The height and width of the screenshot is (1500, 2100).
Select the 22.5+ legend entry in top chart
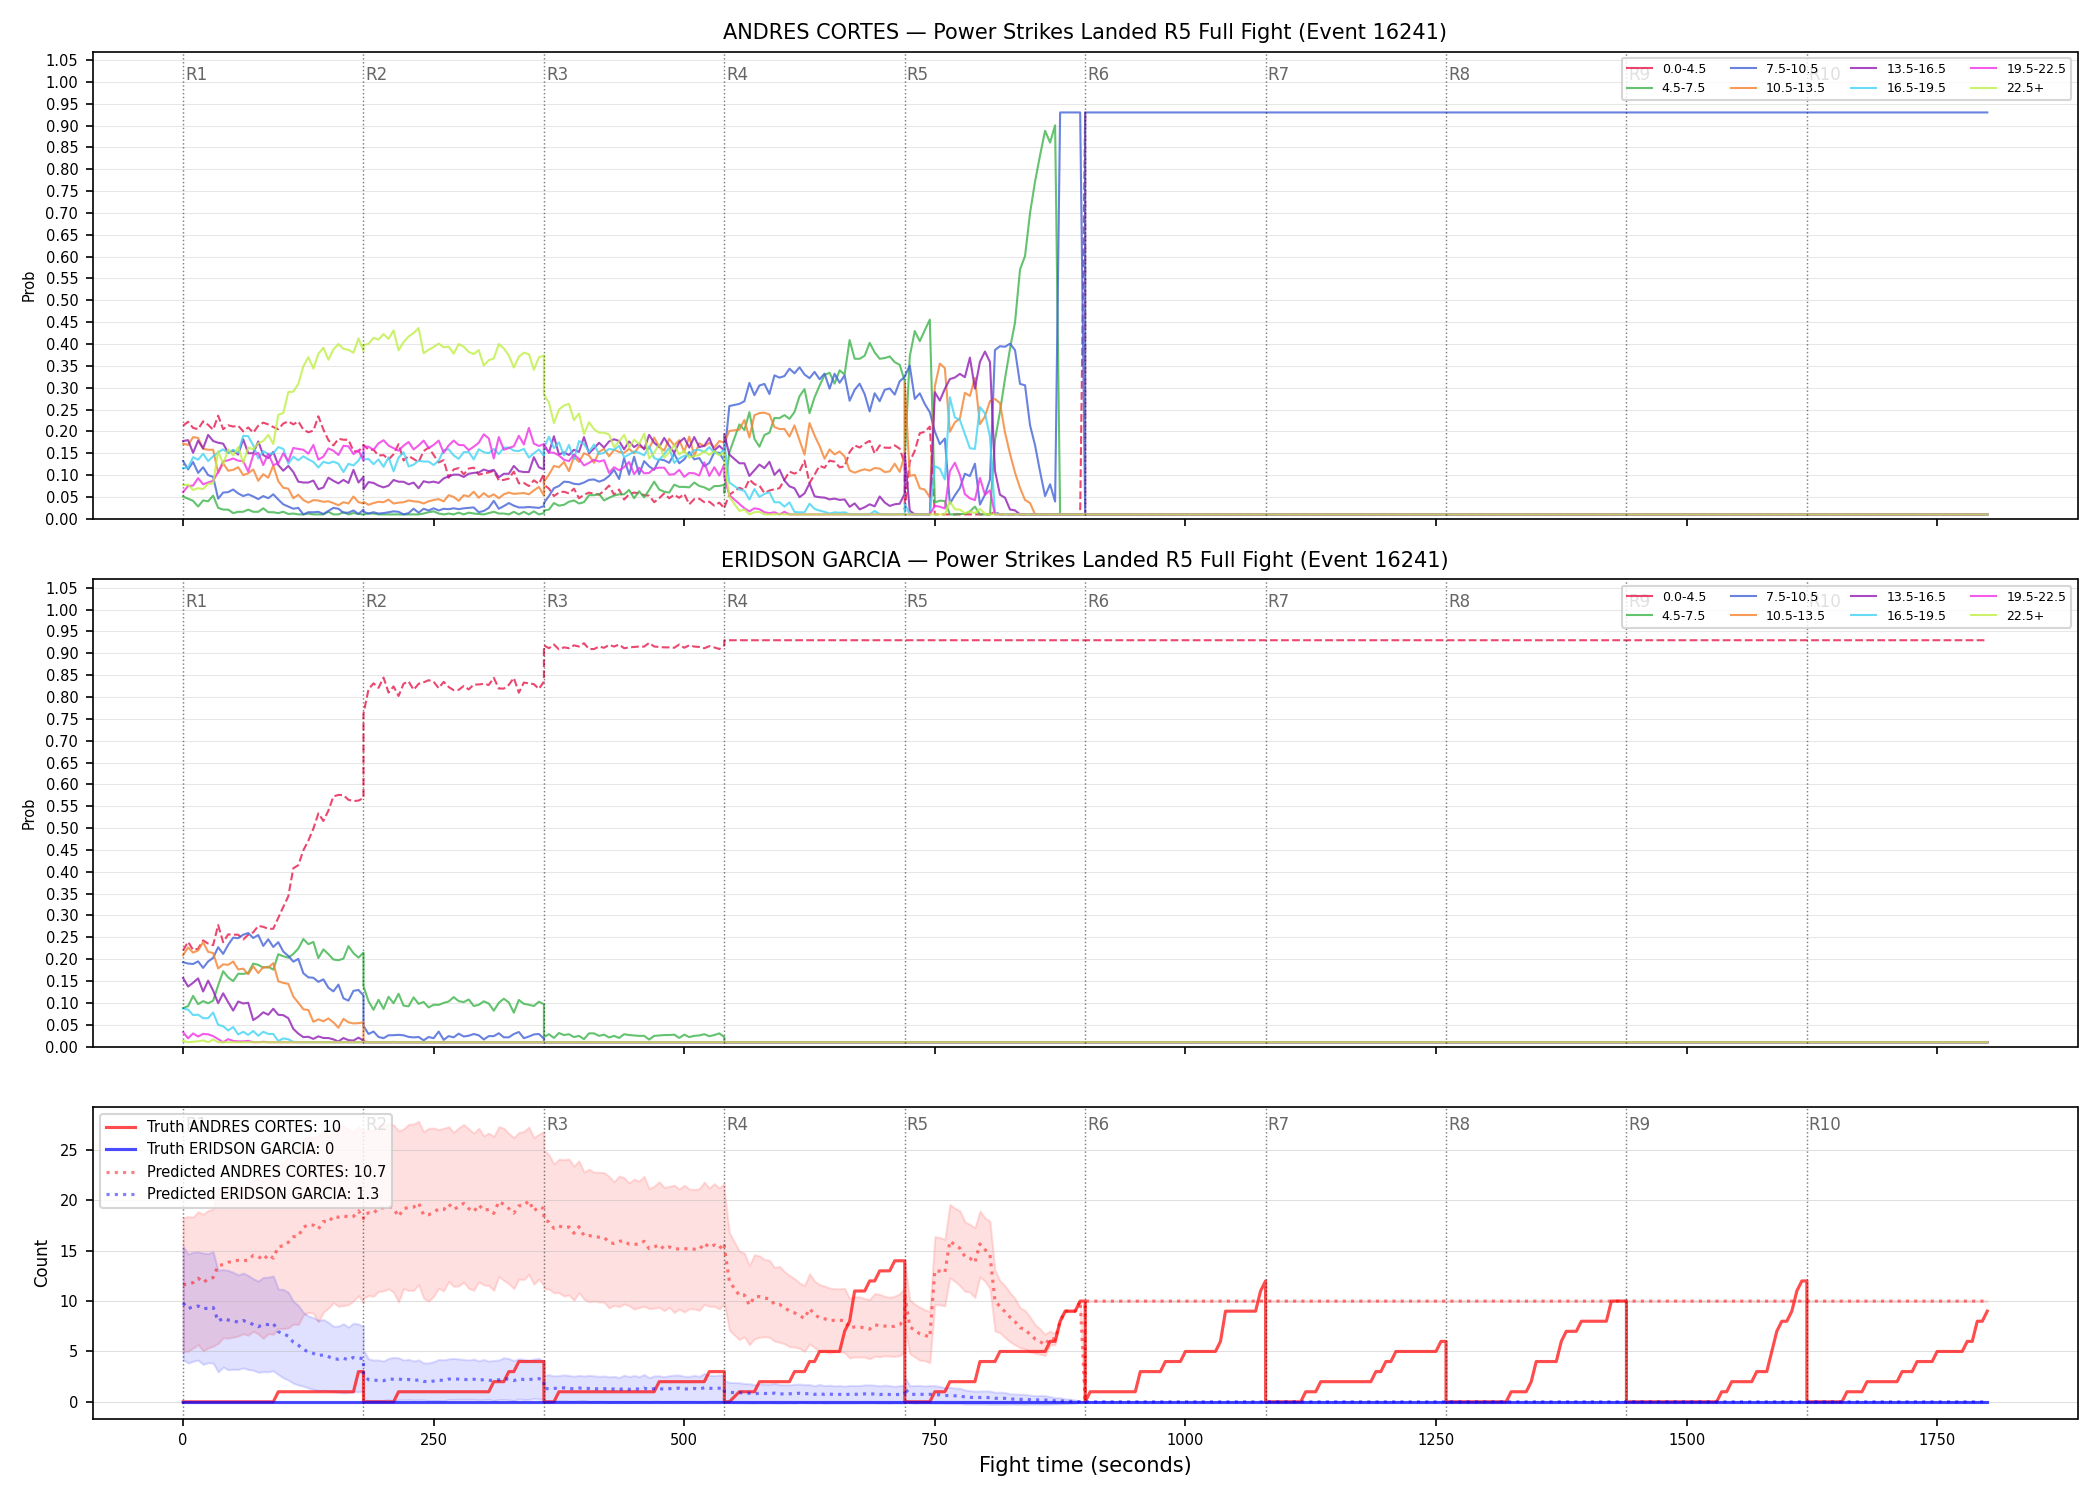[2006, 88]
